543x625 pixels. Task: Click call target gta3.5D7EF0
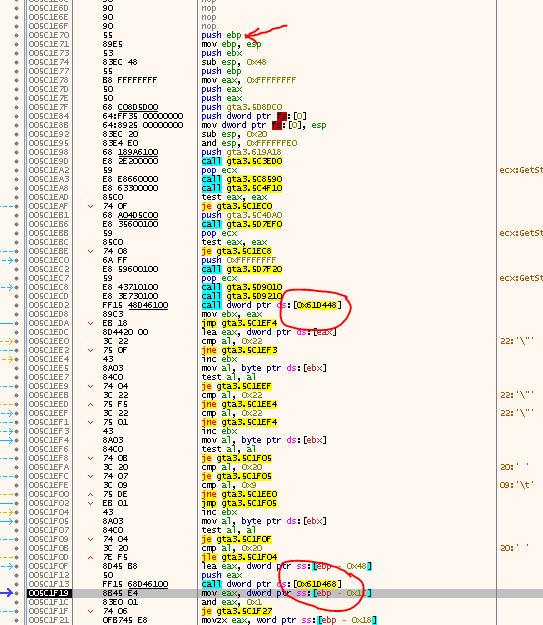[x=254, y=224]
